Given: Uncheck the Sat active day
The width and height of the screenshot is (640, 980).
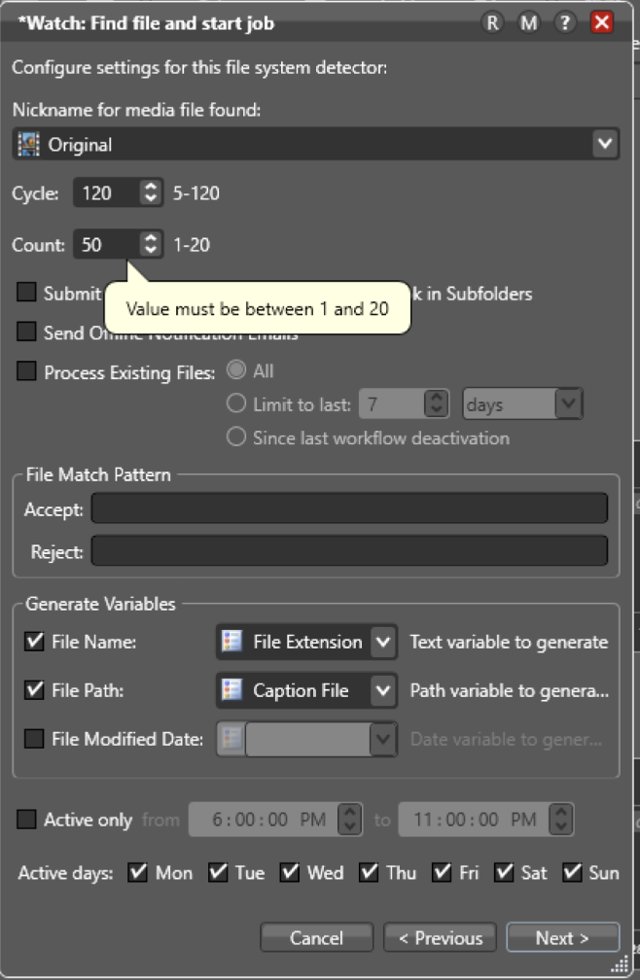Looking at the screenshot, I should 504,872.
